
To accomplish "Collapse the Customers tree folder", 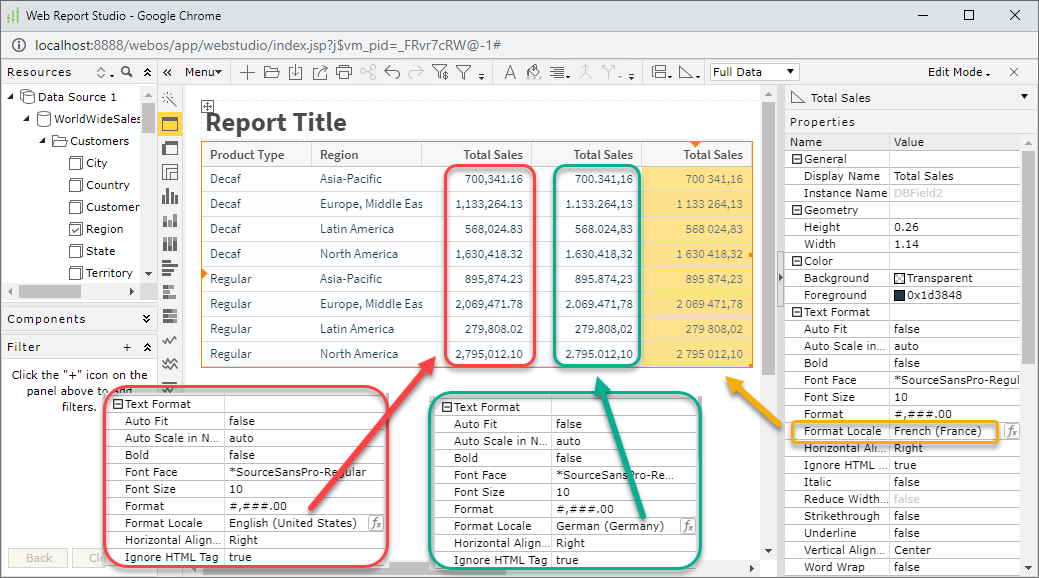I will click(x=42, y=141).
